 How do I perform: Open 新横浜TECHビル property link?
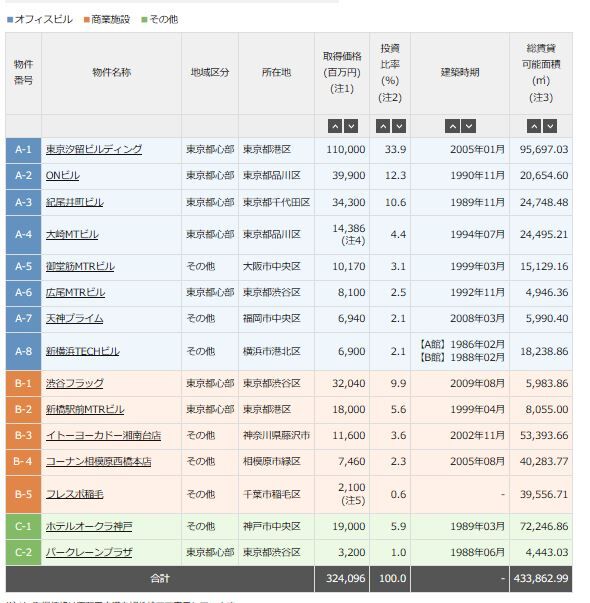tap(83, 351)
